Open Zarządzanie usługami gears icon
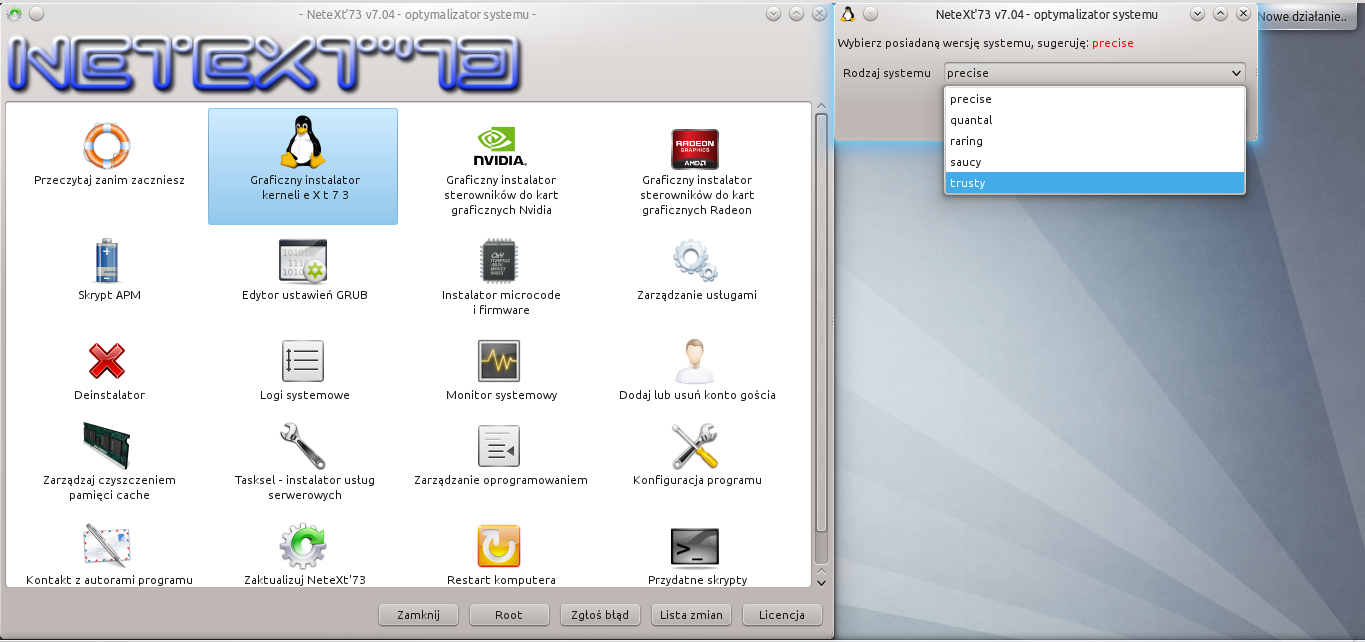 pyautogui.click(x=696, y=260)
